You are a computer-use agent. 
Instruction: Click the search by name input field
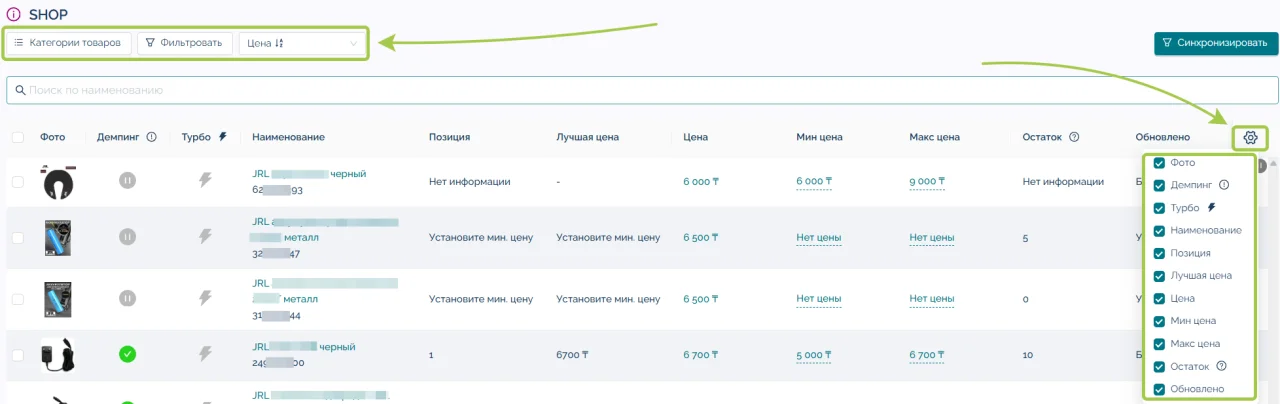[640, 90]
